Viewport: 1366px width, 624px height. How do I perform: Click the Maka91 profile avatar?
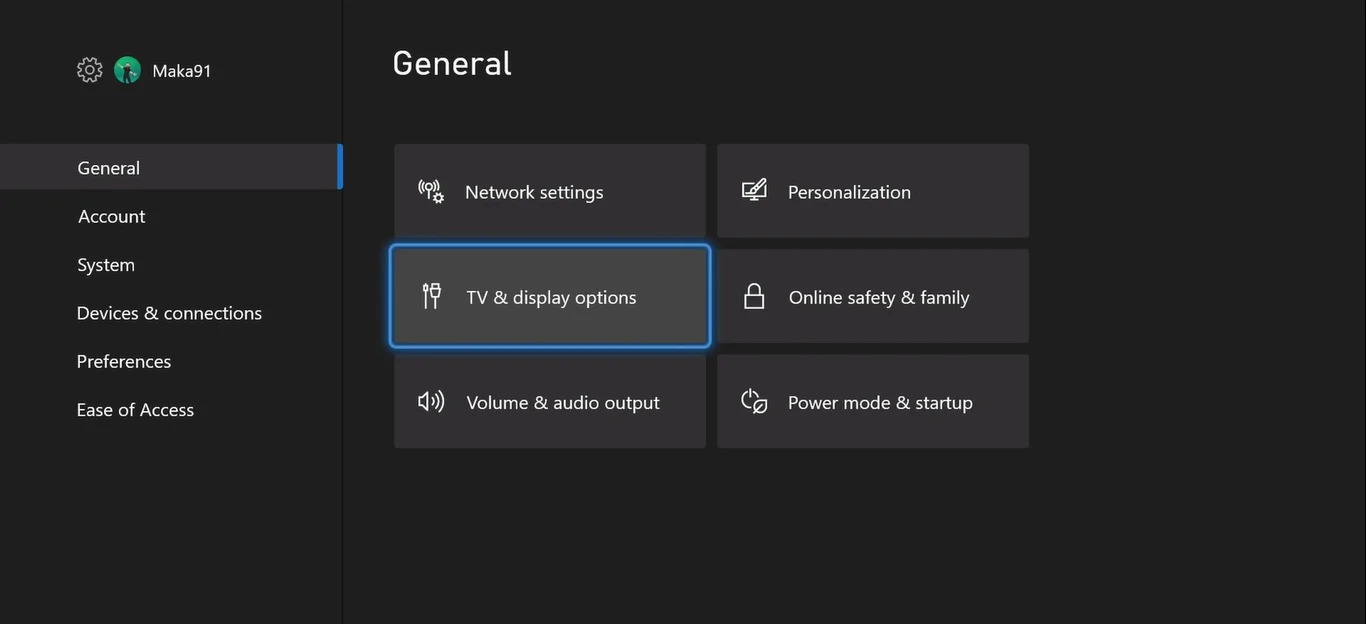point(127,70)
